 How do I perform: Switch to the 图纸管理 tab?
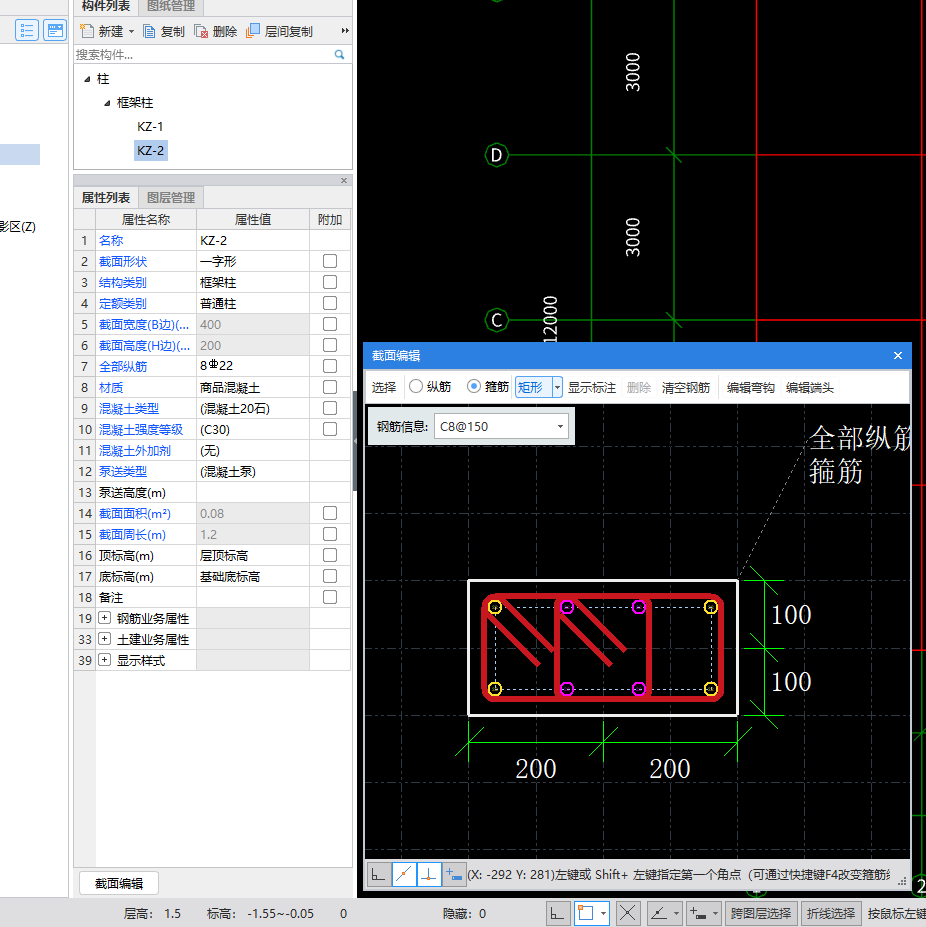coord(170,7)
